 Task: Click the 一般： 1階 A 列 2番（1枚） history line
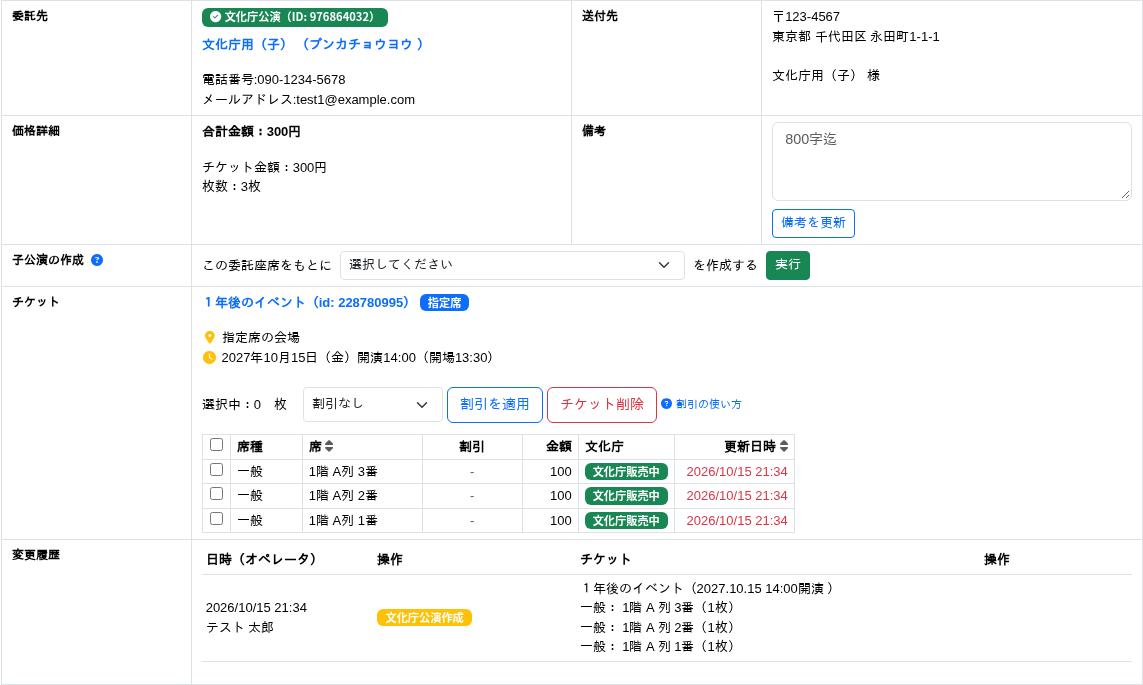pyautogui.click(x=658, y=627)
